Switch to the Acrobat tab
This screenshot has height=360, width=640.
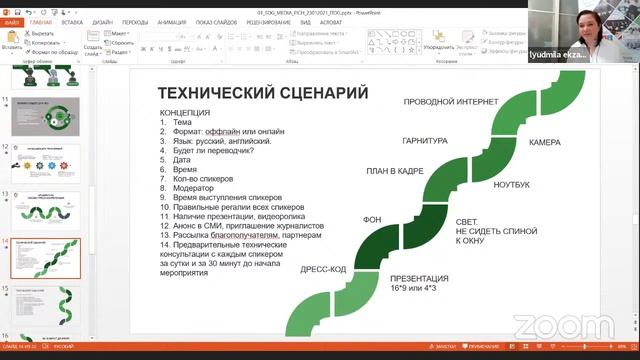pos(331,22)
